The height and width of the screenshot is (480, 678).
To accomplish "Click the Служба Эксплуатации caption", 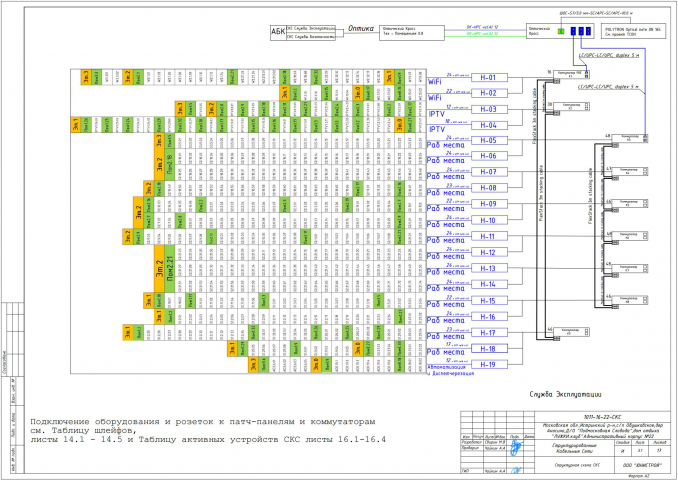I will click(566, 394).
